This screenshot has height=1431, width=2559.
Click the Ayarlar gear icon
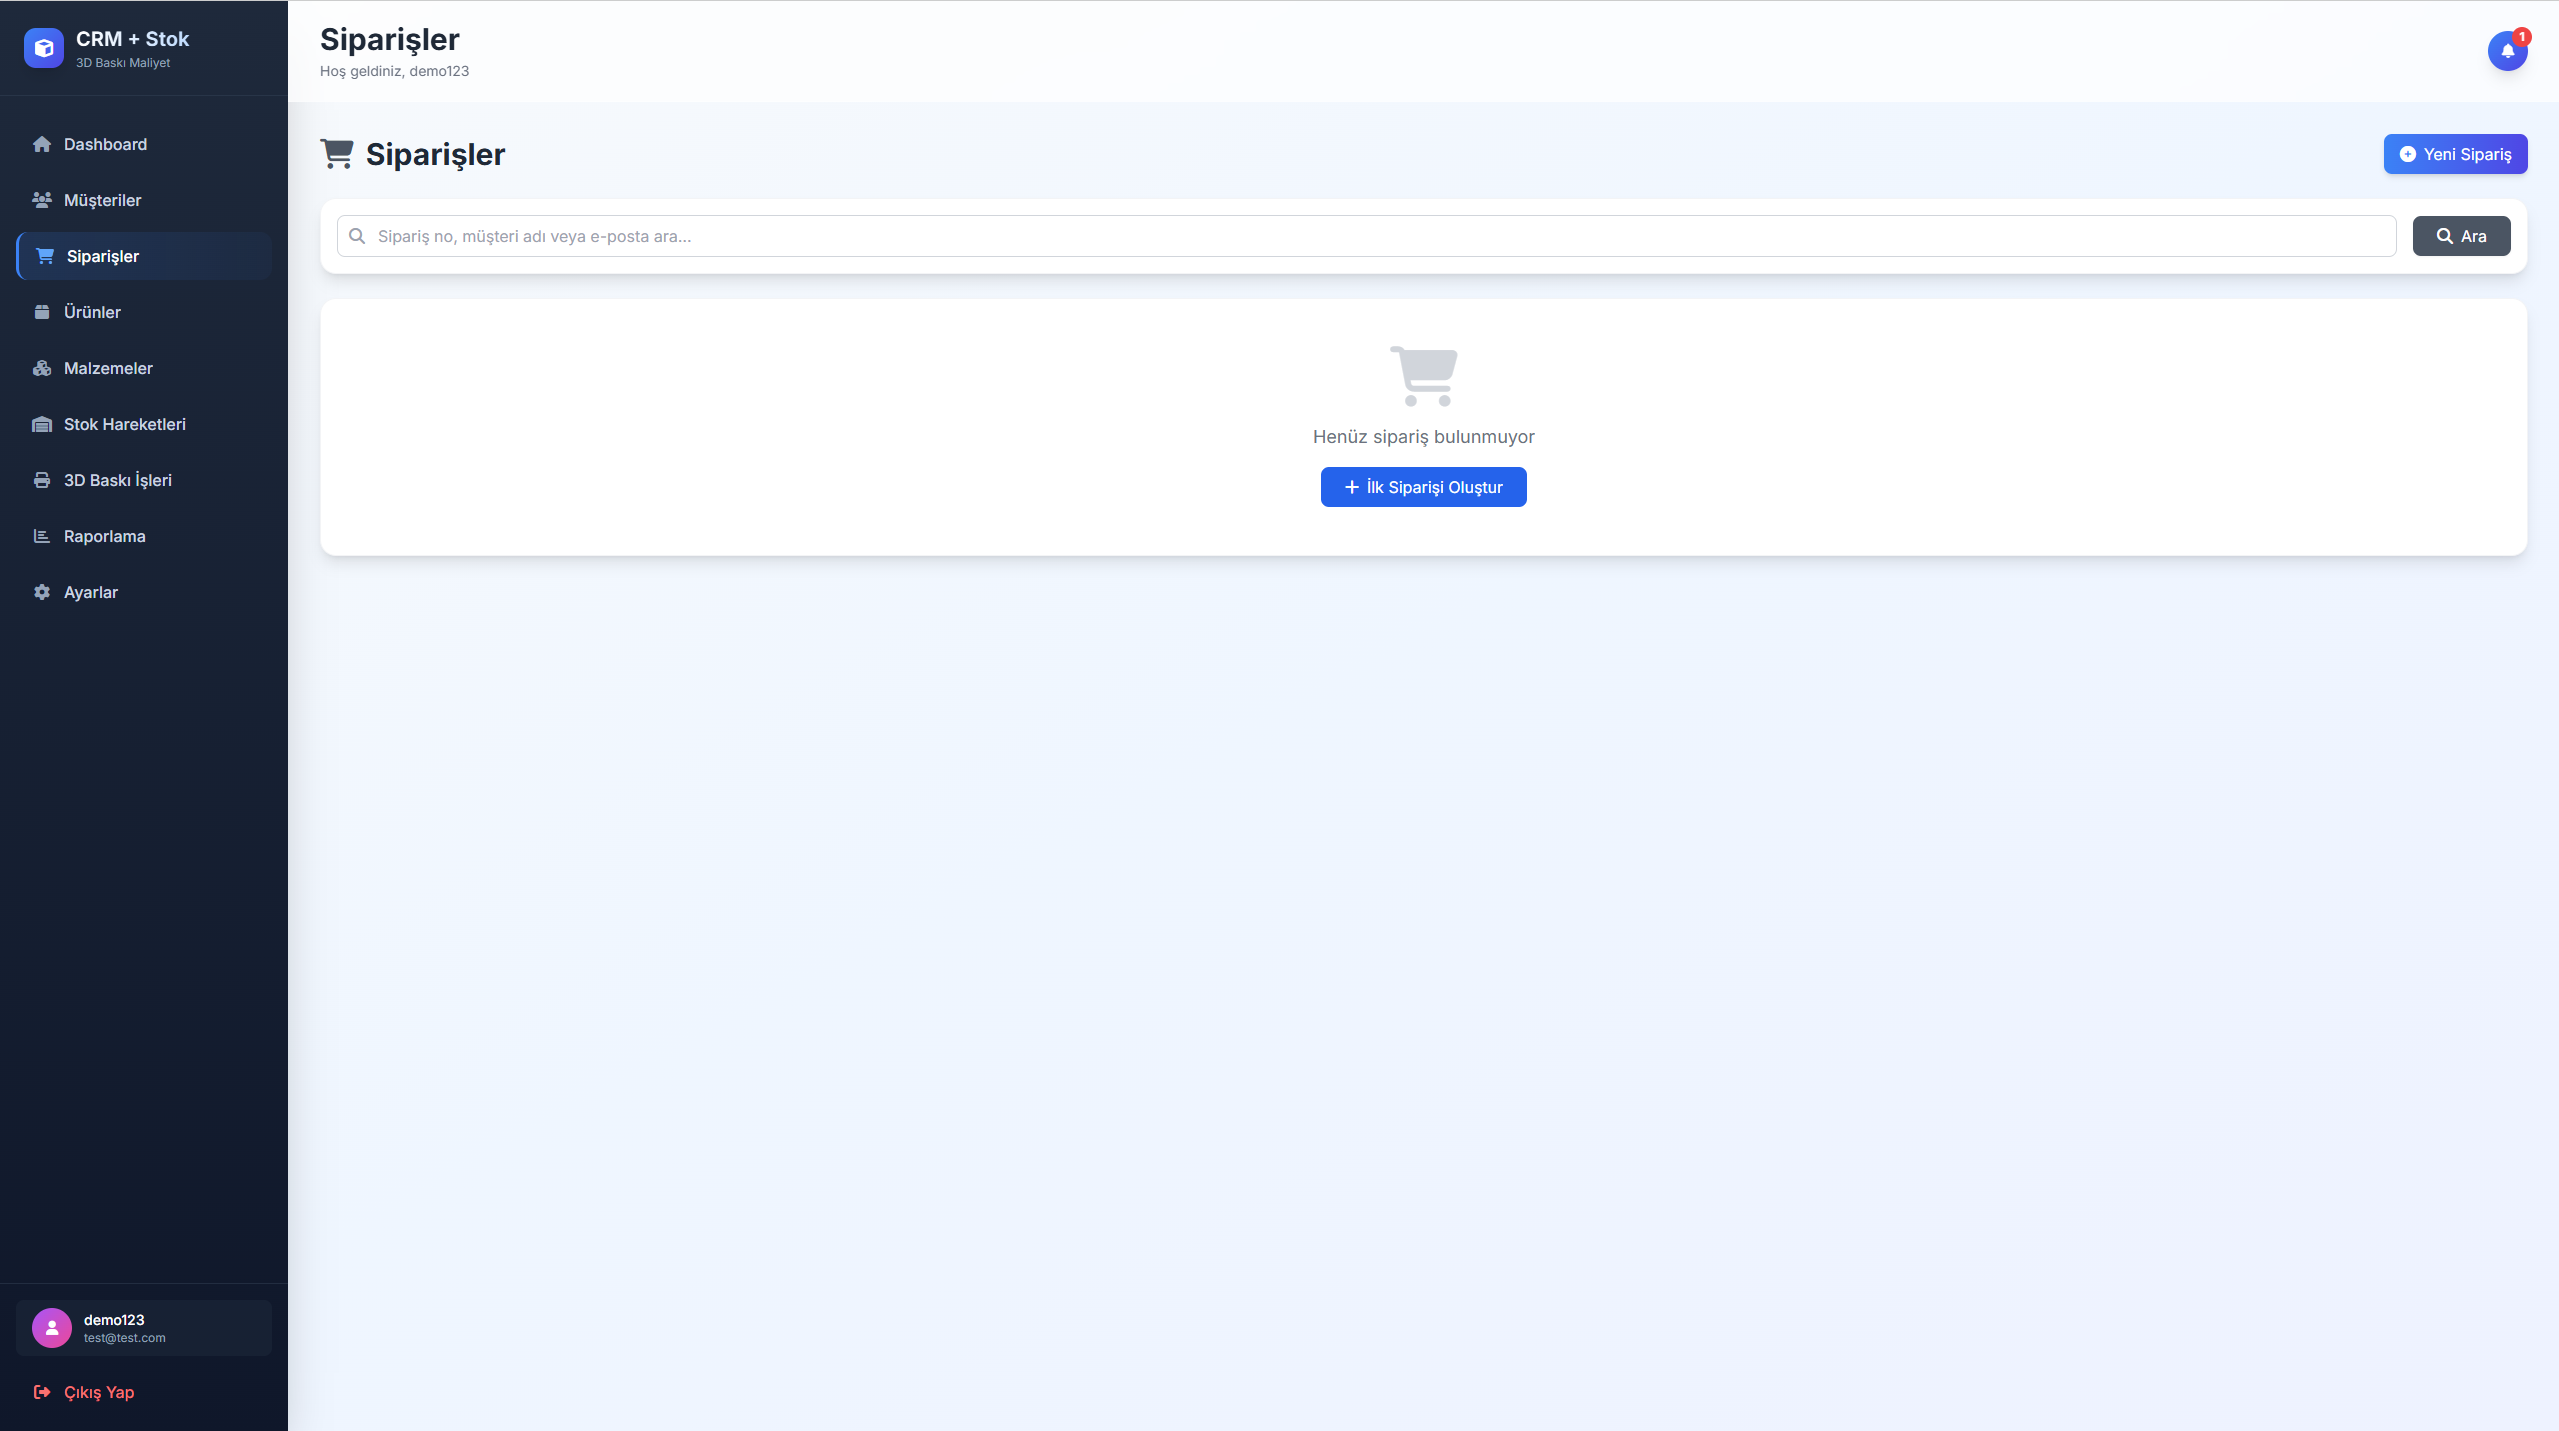click(42, 592)
